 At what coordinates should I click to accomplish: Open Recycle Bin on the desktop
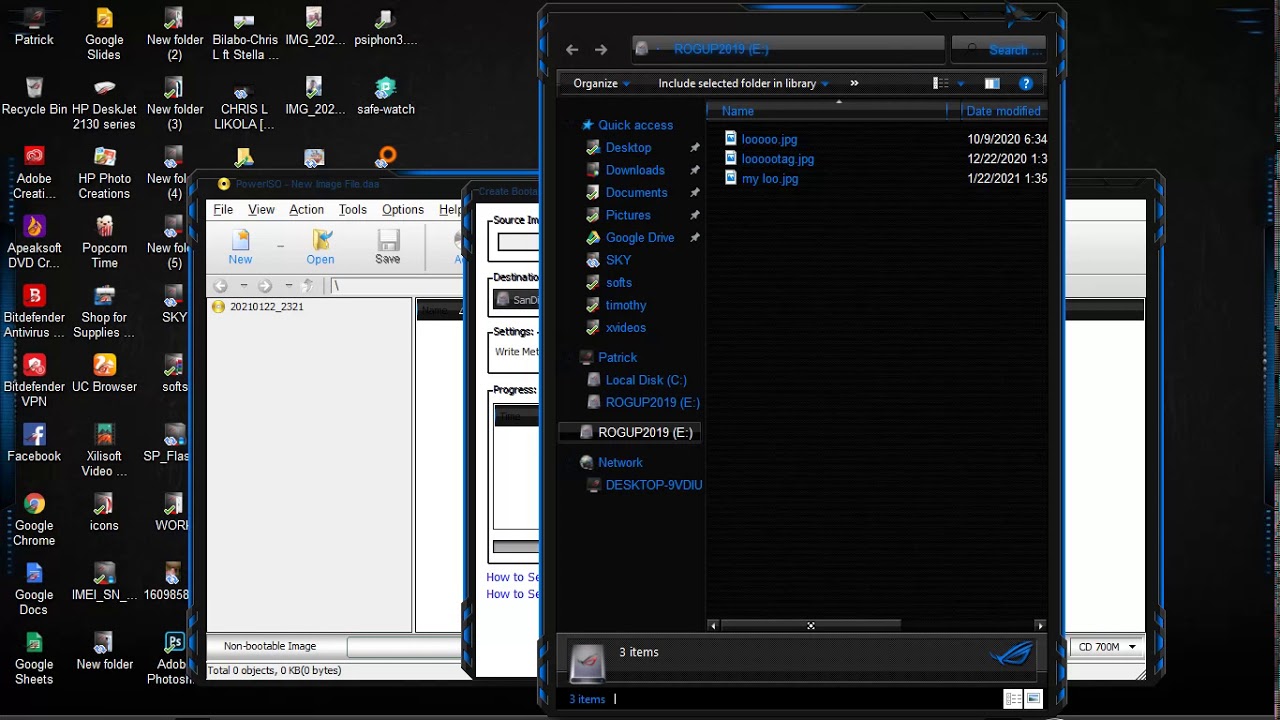coord(34,97)
